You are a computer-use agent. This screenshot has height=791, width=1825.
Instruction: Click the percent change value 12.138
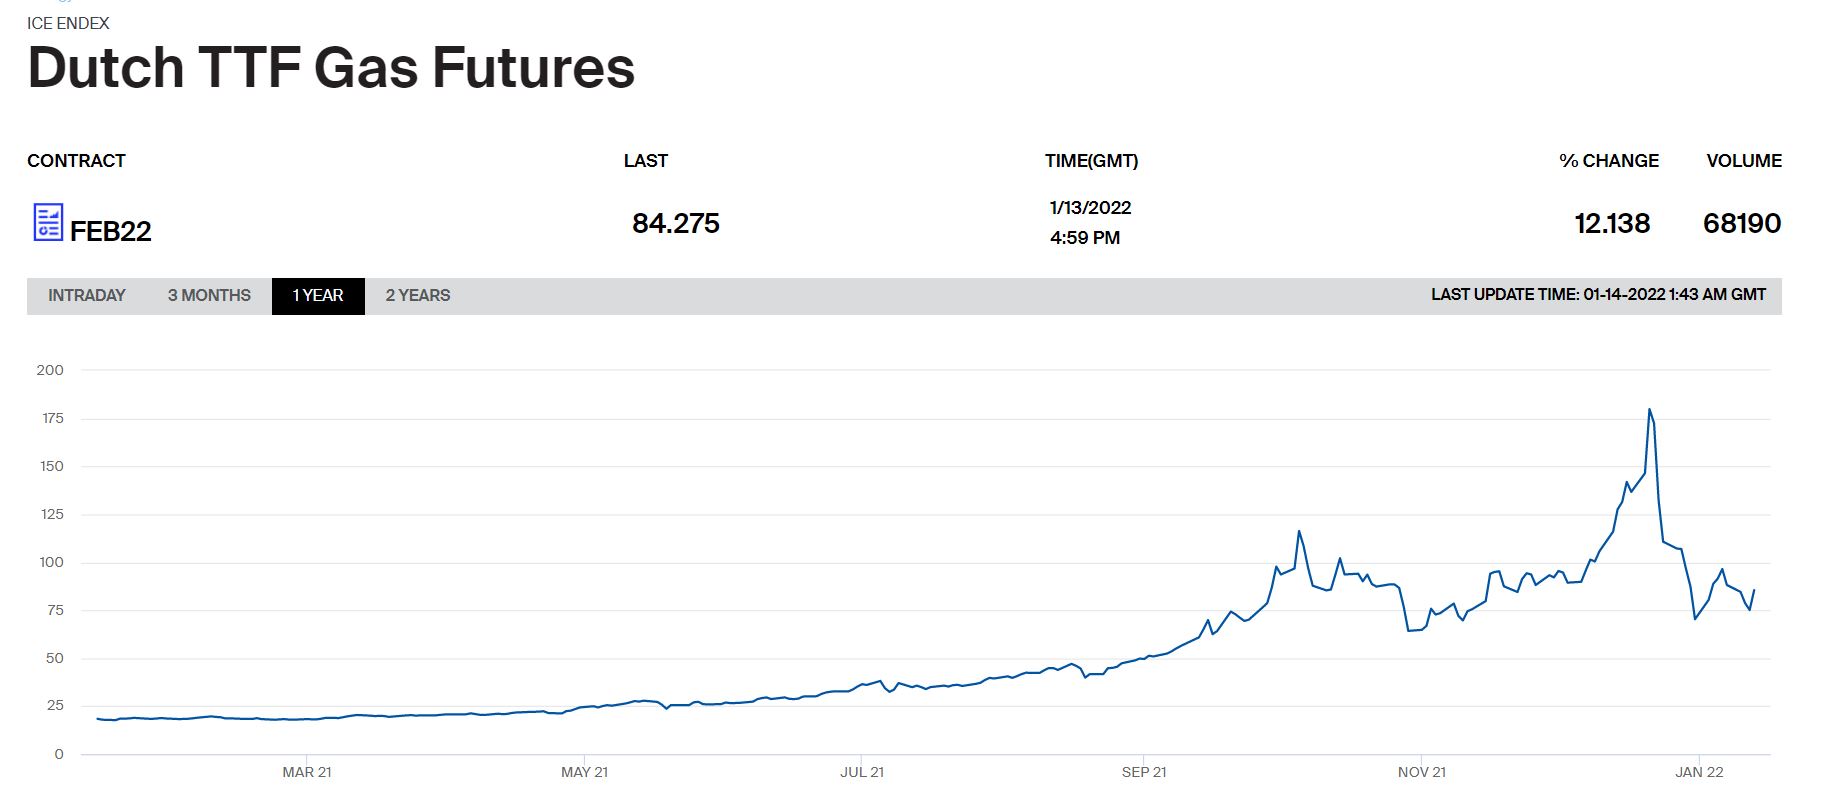coord(1612,223)
